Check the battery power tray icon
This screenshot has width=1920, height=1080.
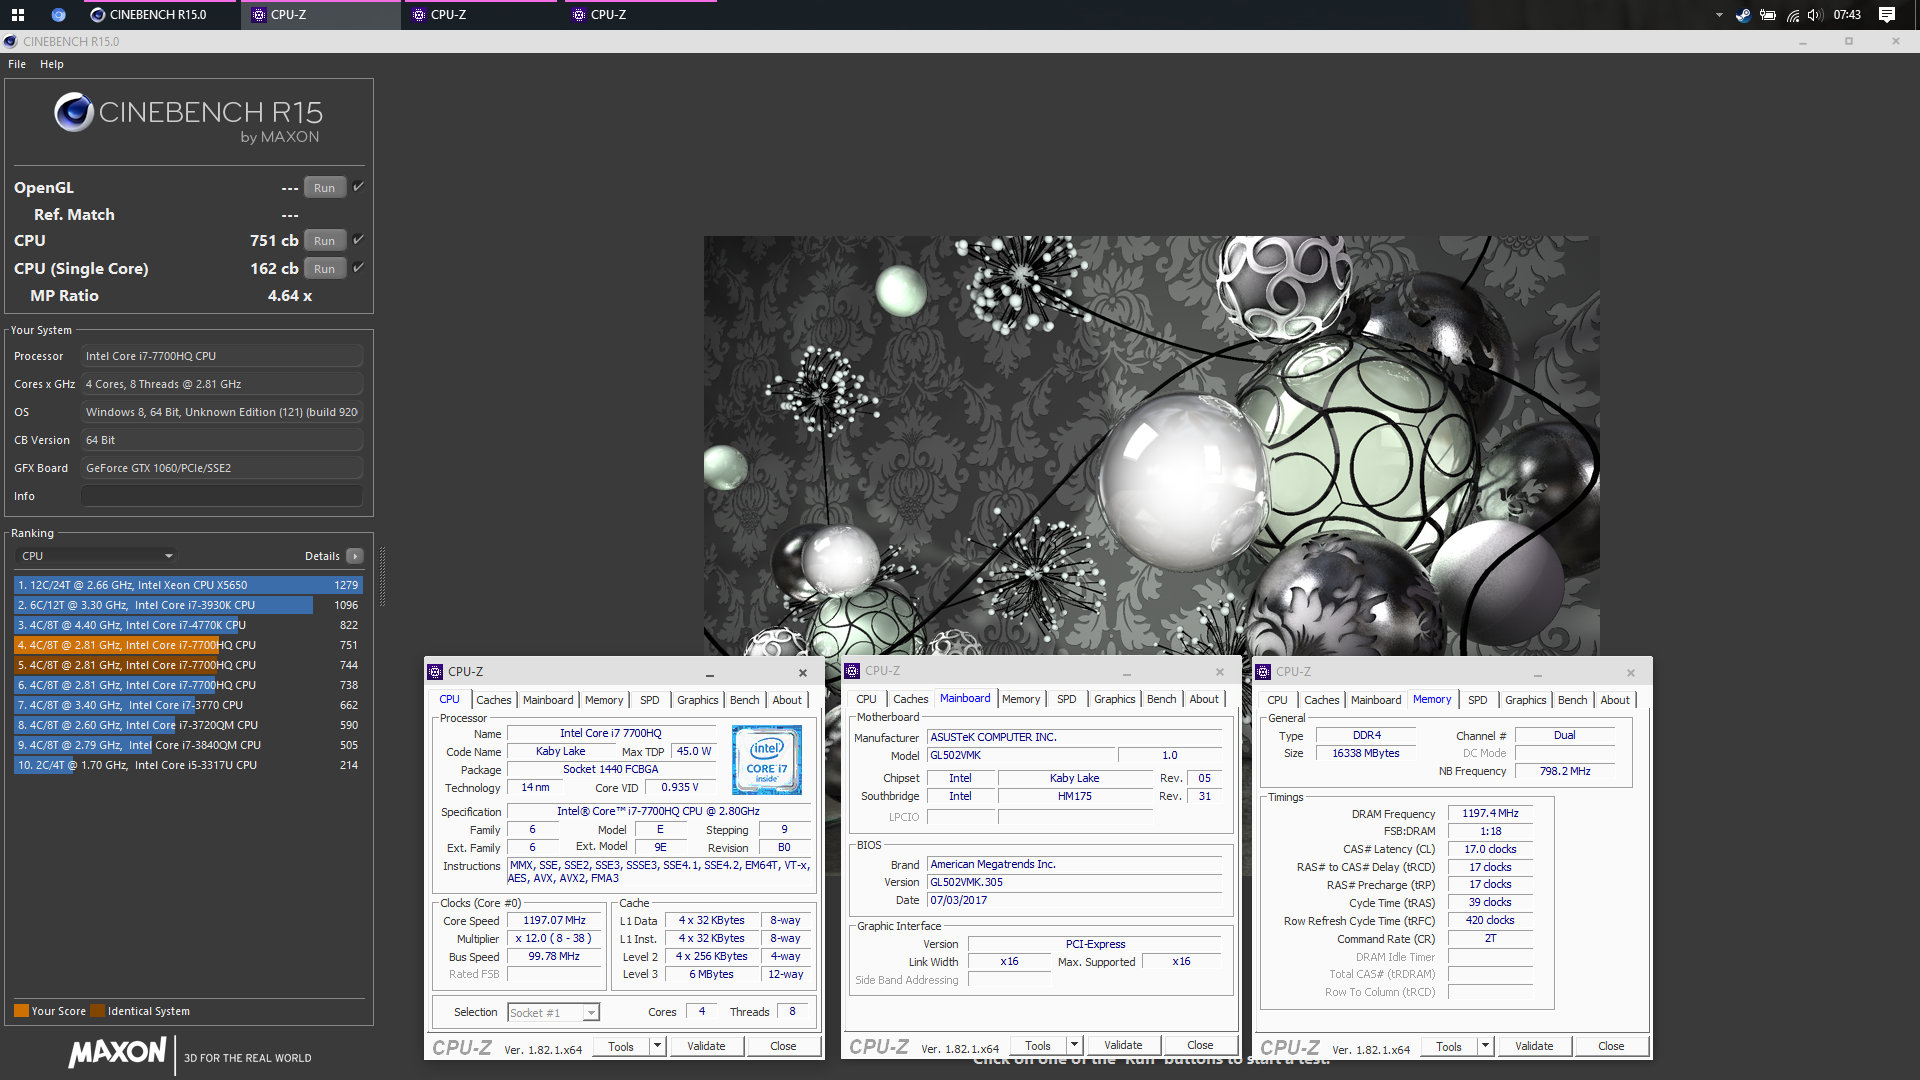[1768, 15]
